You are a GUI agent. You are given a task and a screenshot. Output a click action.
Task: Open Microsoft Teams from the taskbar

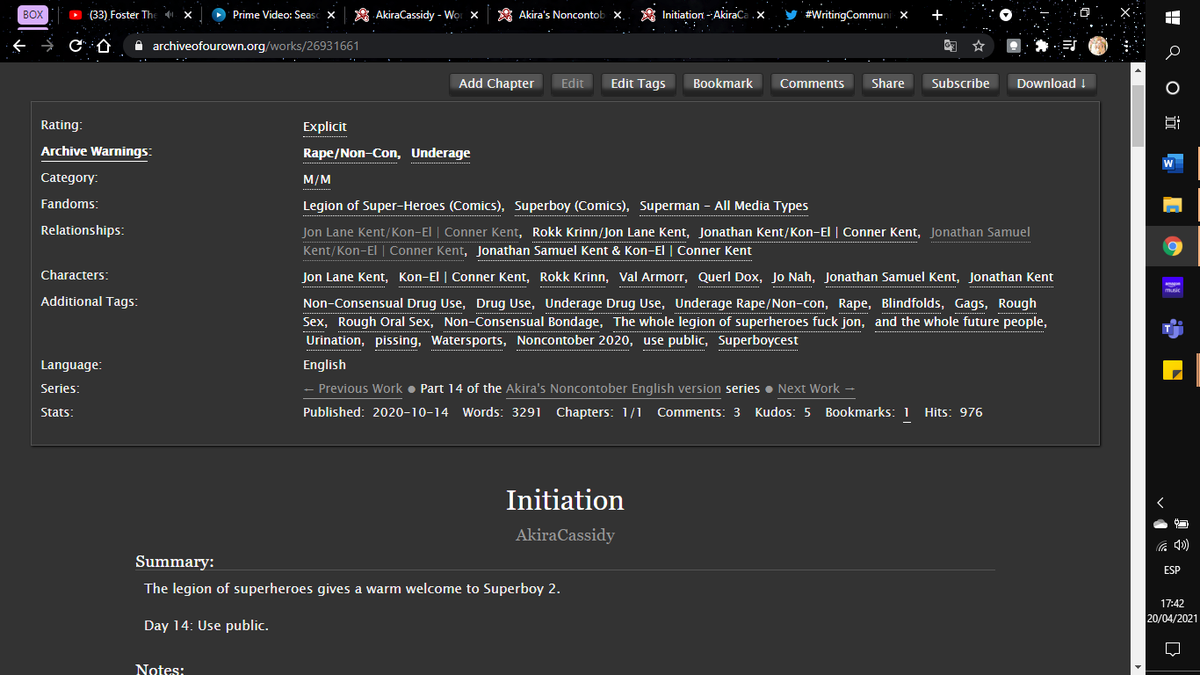tap(1174, 328)
